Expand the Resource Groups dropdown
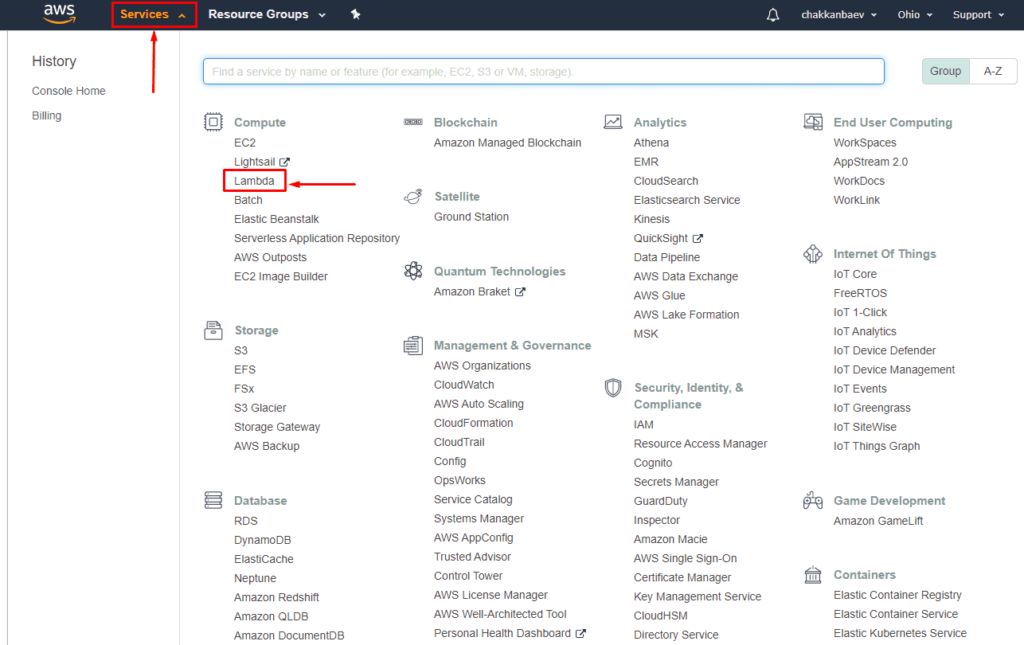1024x645 pixels. coord(266,15)
